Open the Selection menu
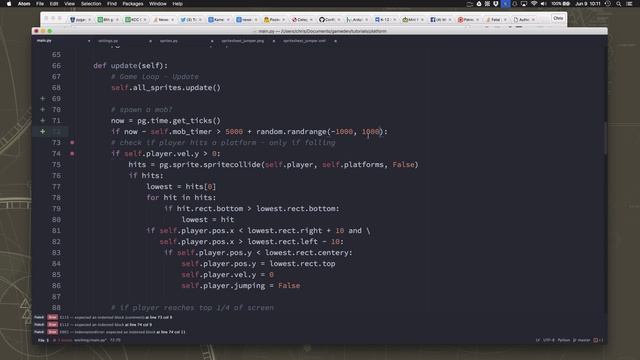Viewport: 640px width, 360px height. 91,4
